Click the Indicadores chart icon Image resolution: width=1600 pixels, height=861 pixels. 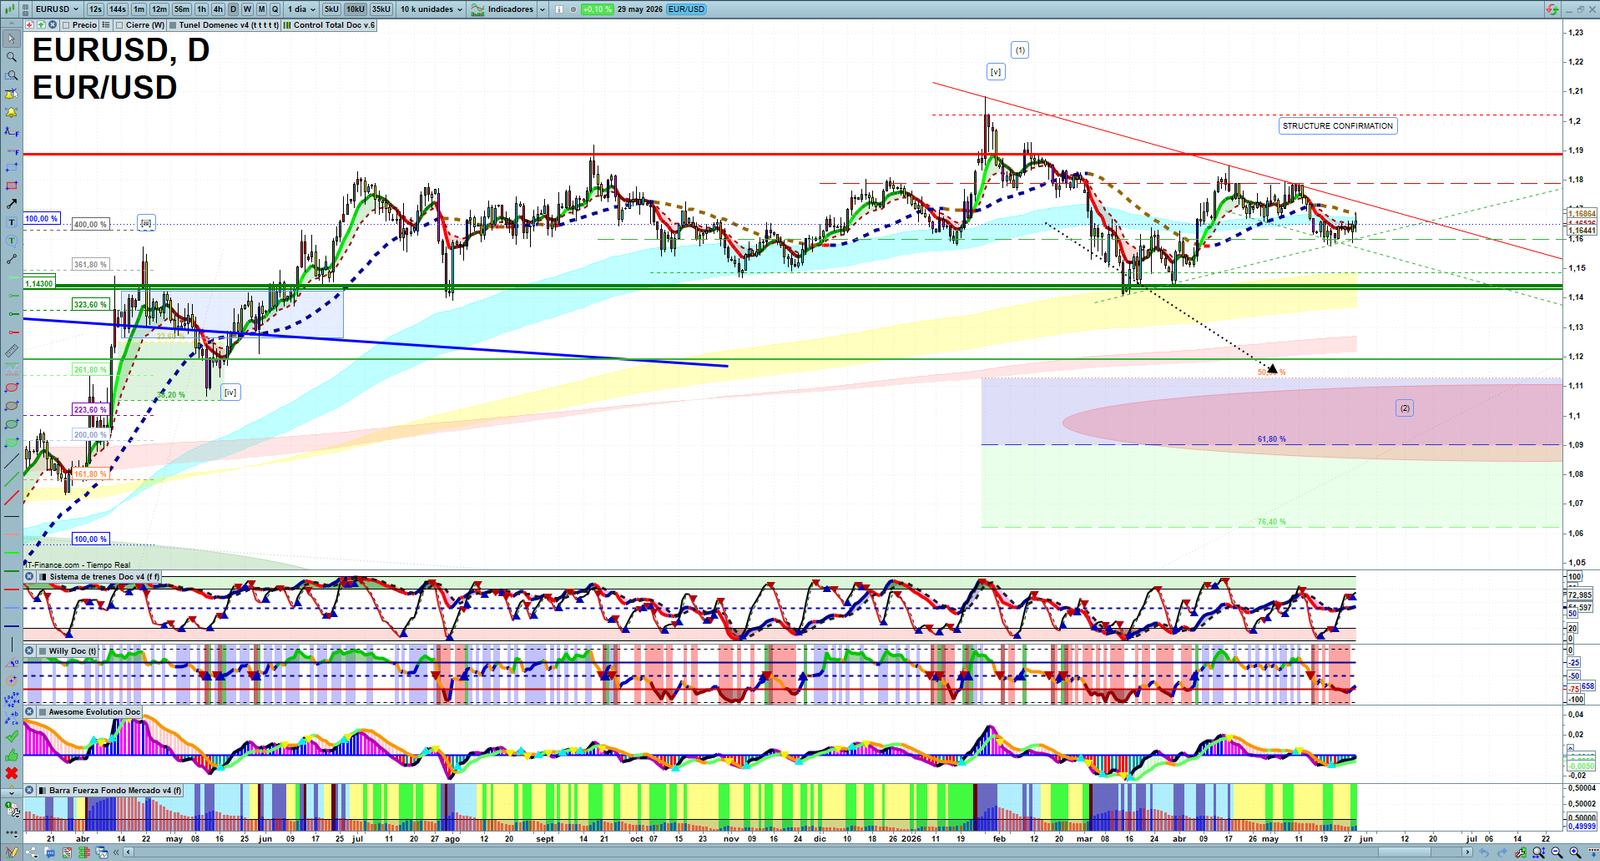(478, 9)
